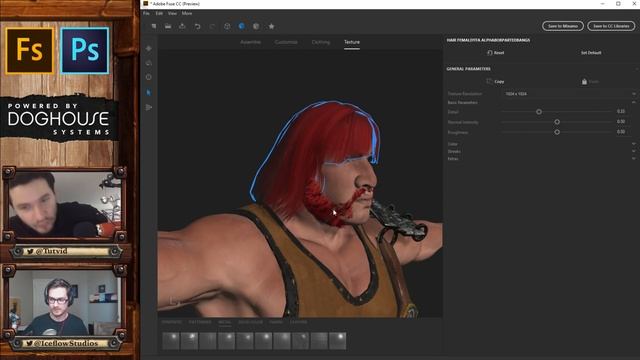This screenshot has width=640, height=360.
Task: Click Save to Mixamo button
Action: click(563, 26)
